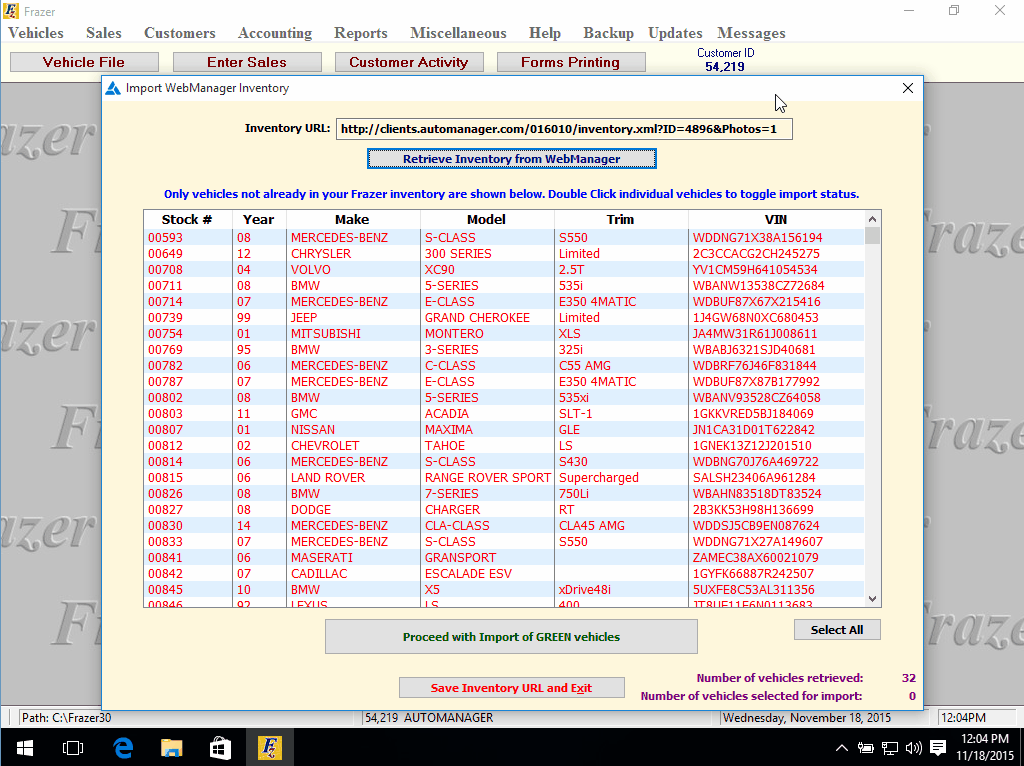1024x766 pixels.
Task: Open the Vehicles menu
Action: (x=36, y=33)
